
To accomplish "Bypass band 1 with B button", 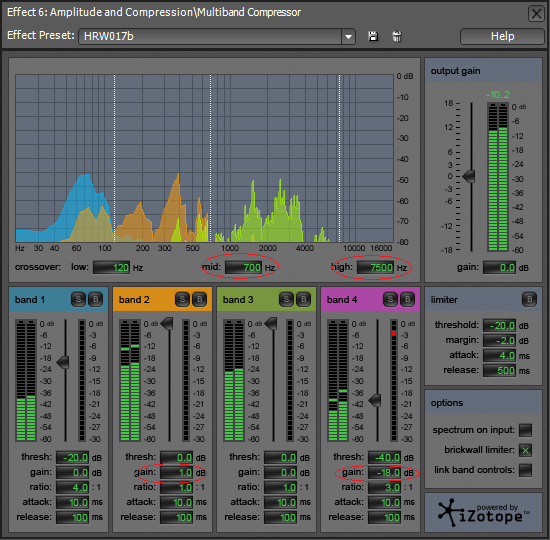I will [x=95, y=299].
